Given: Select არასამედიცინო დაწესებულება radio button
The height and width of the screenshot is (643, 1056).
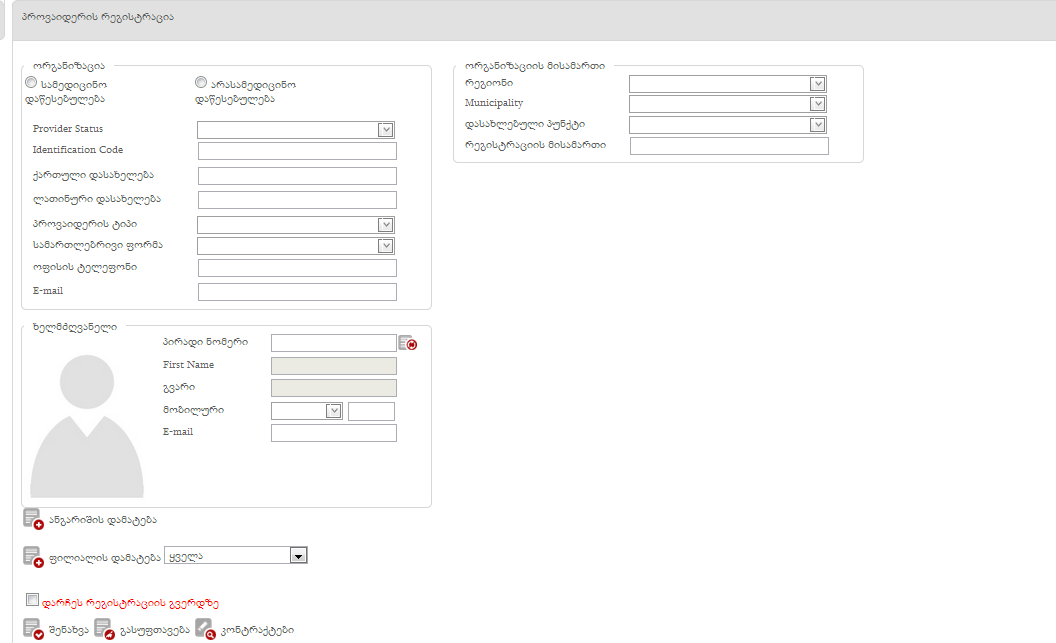Looking at the screenshot, I should [201, 83].
